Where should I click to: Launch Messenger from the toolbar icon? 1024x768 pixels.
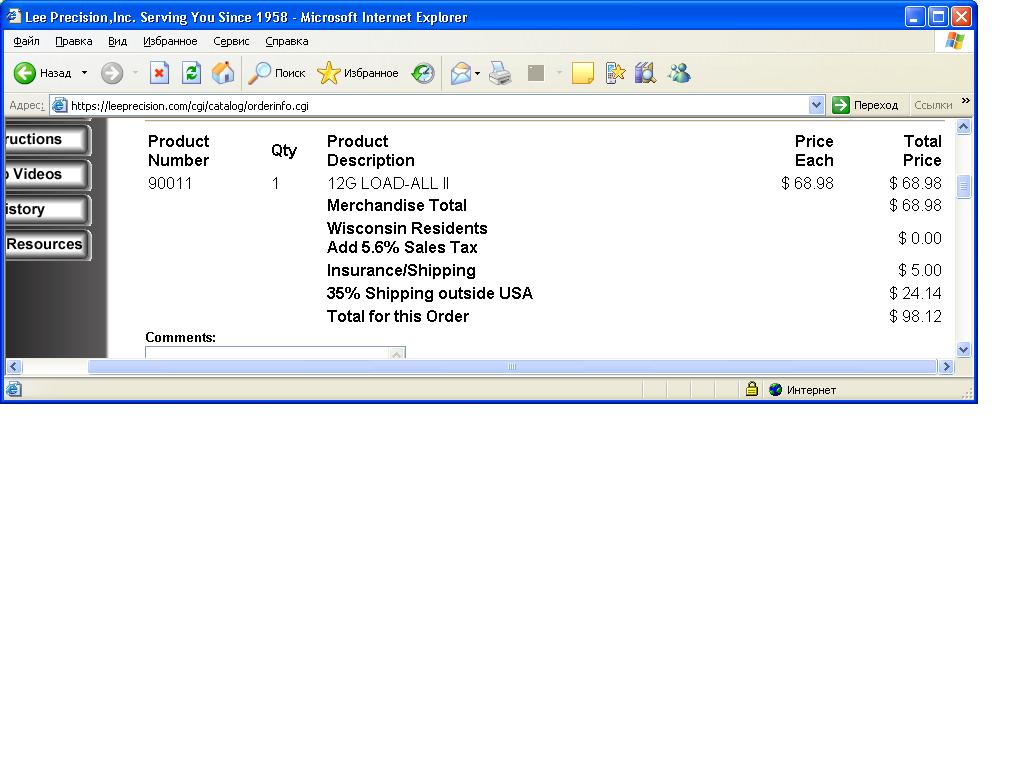[x=679, y=73]
